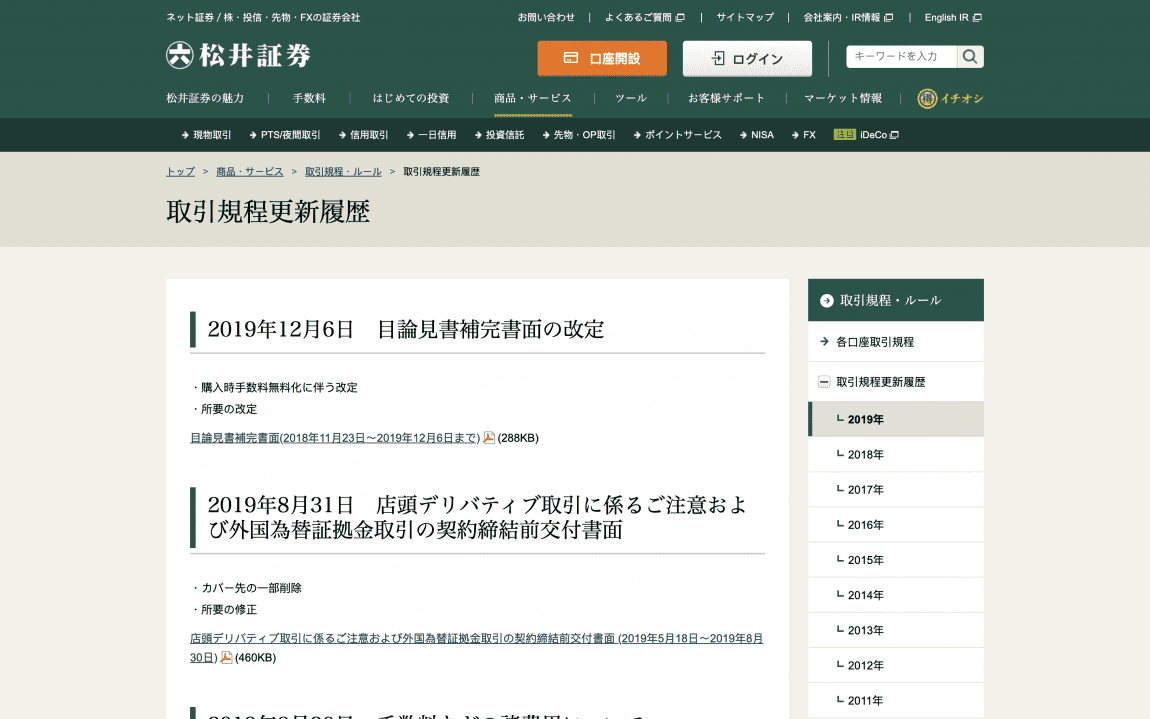Go to トップ in breadcrumb

180,172
